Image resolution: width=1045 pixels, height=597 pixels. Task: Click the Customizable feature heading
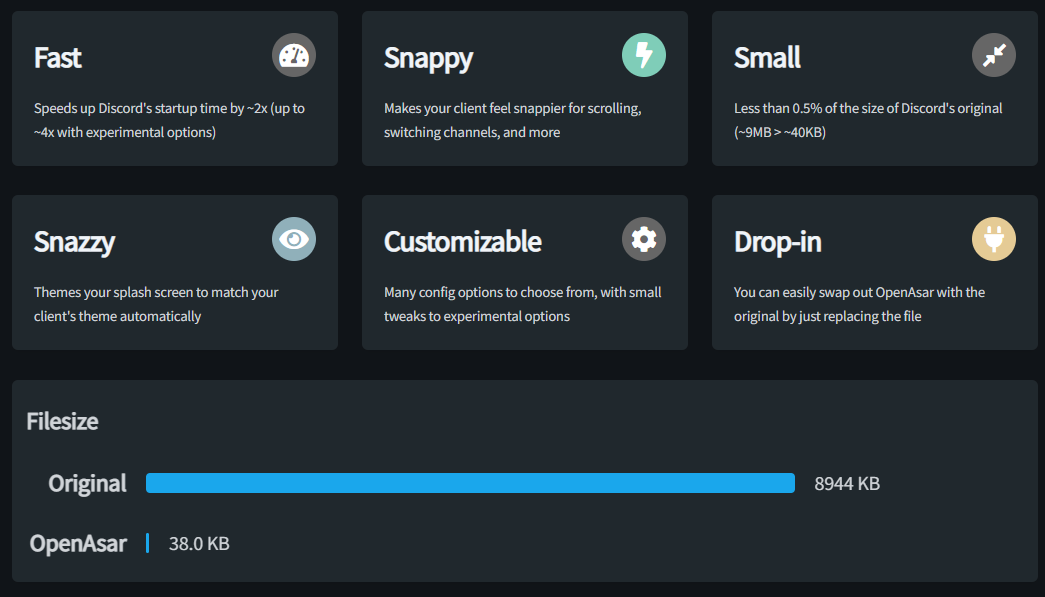463,242
